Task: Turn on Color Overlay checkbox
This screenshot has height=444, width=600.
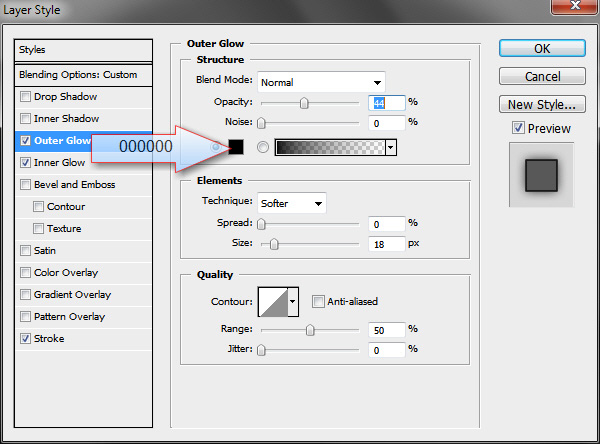Action: tap(25, 273)
